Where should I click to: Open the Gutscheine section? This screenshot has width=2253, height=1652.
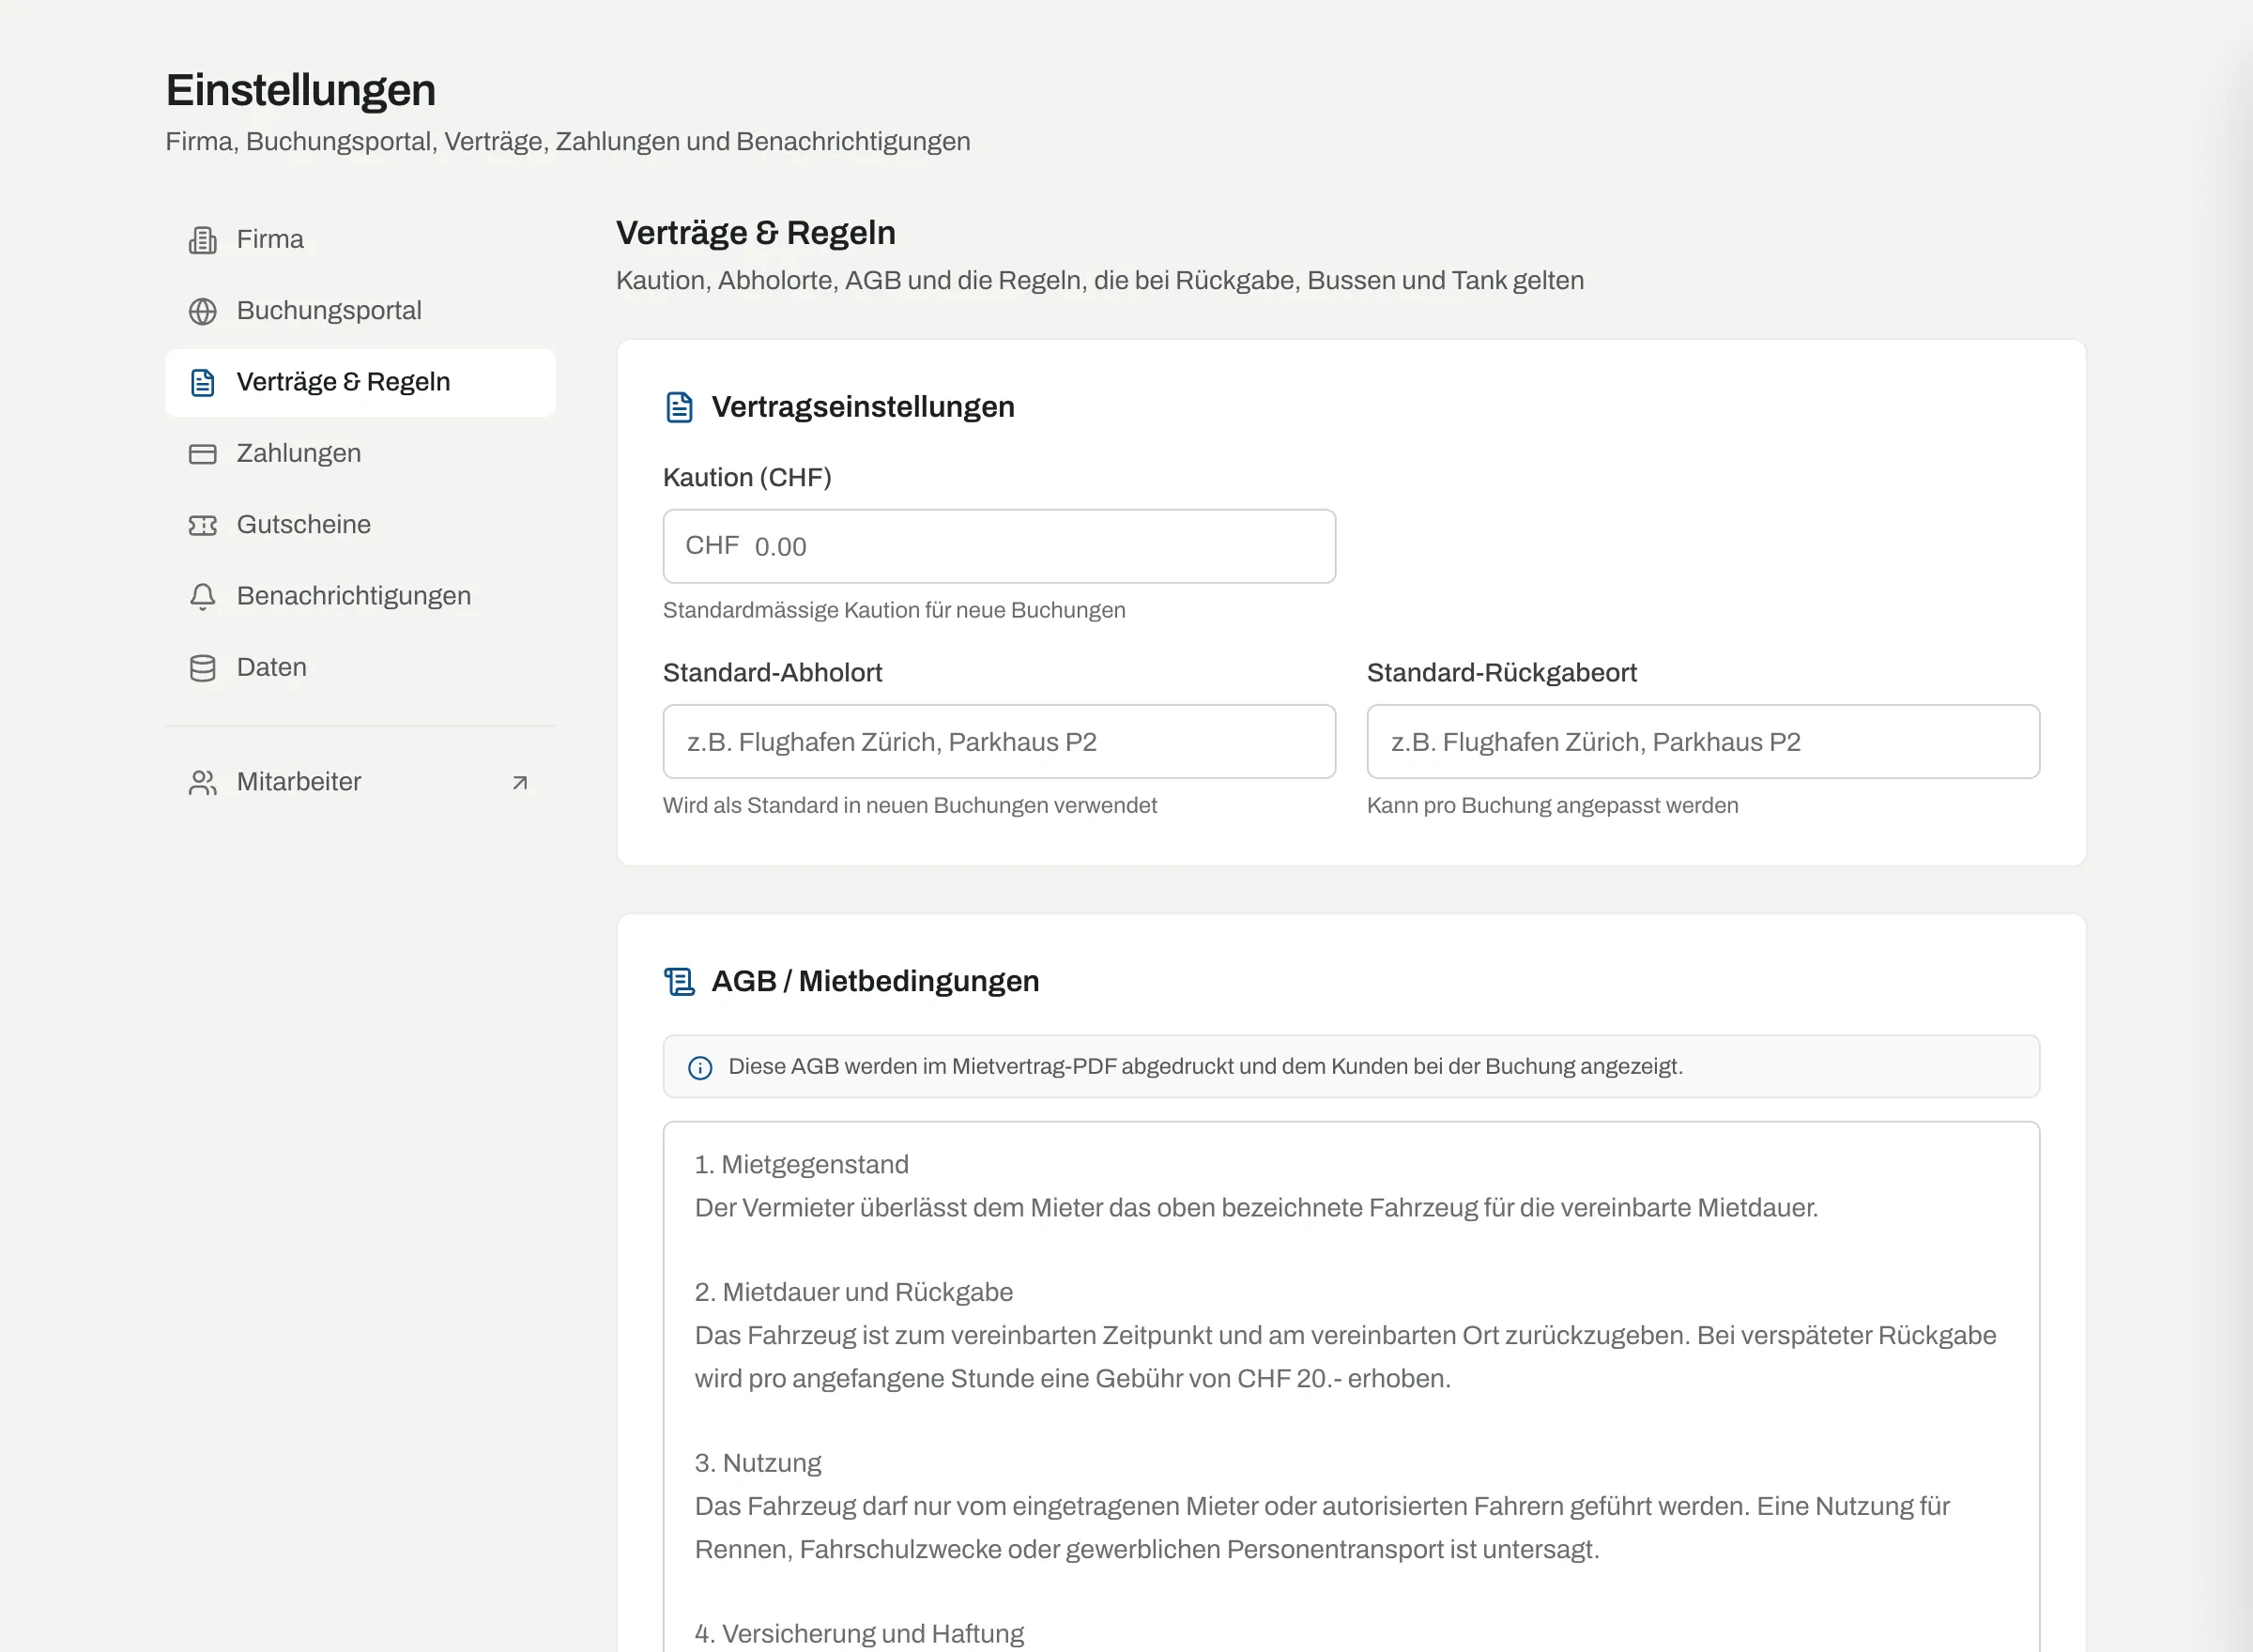pos(360,525)
